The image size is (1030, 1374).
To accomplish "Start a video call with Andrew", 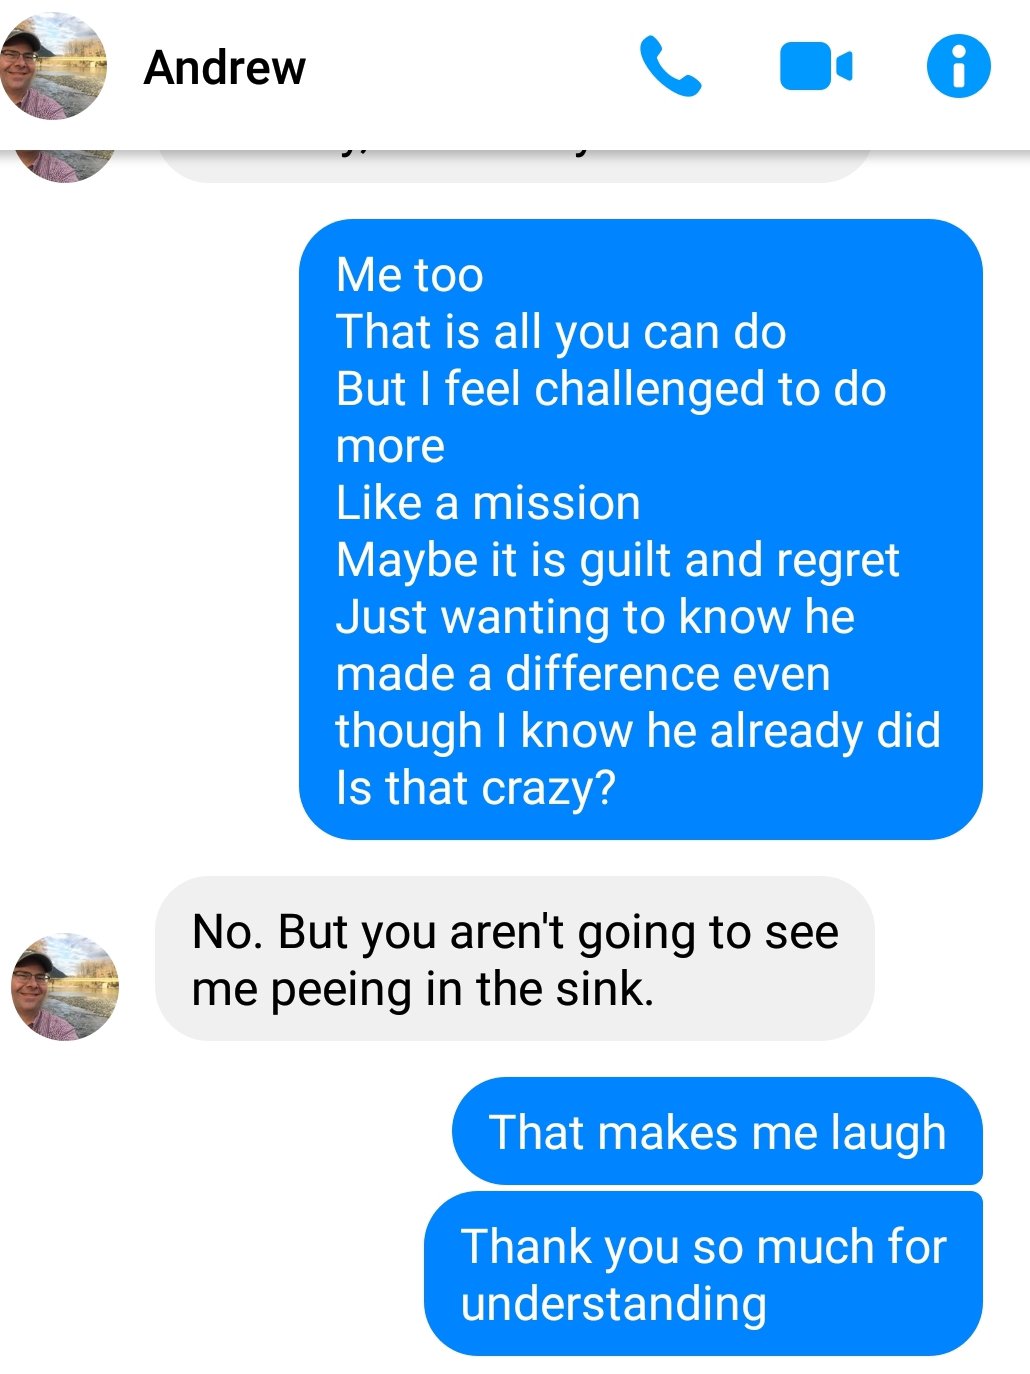I will (x=815, y=67).
